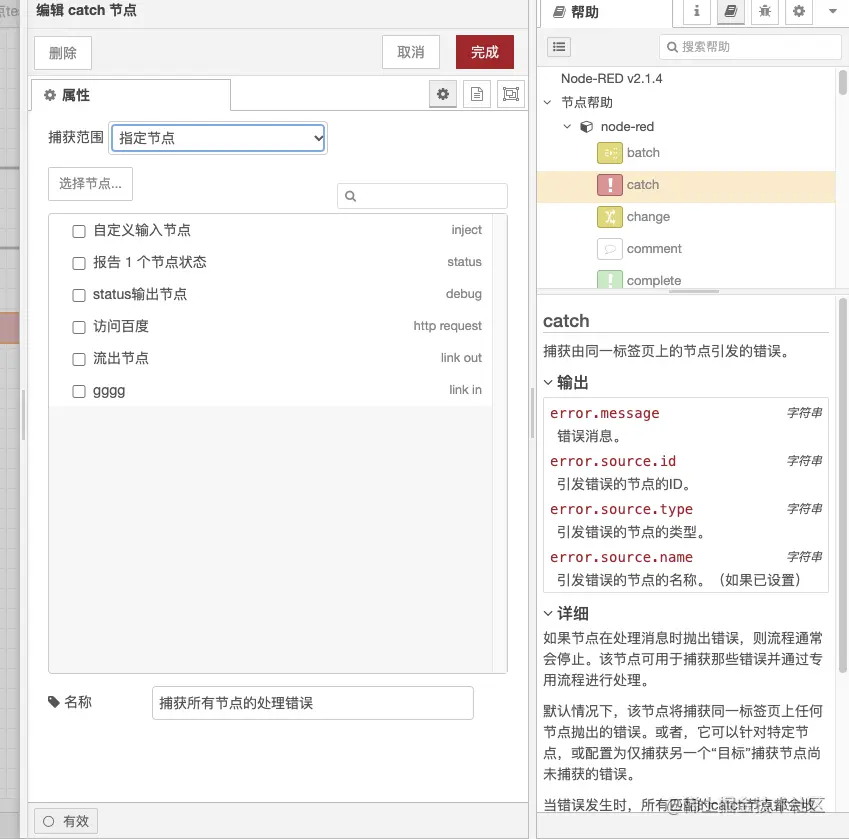Select the comment help entry
Image resolution: width=849 pixels, height=839 pixels.
point(686,248)
